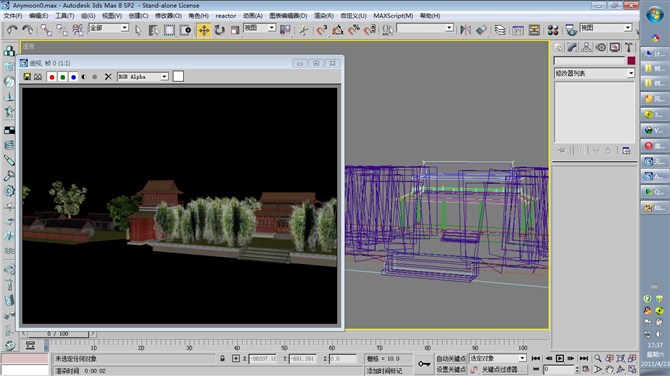Open the 工具(T) menu
Screen dimensions: 670x376
click(65, 16)
